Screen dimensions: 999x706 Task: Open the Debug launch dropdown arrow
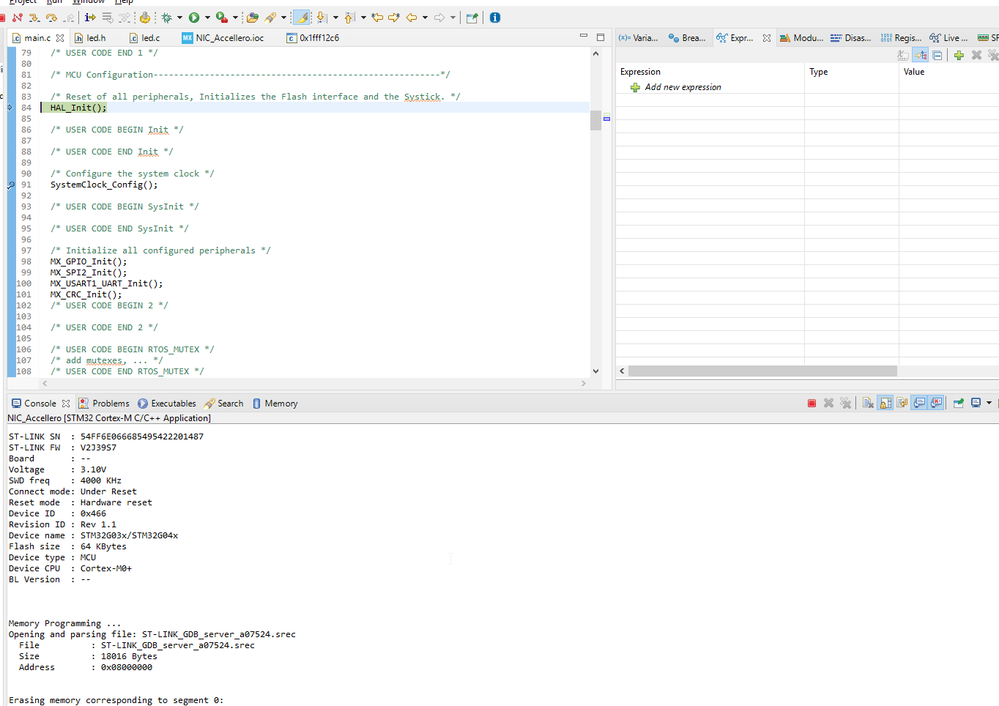coord(180,17)
